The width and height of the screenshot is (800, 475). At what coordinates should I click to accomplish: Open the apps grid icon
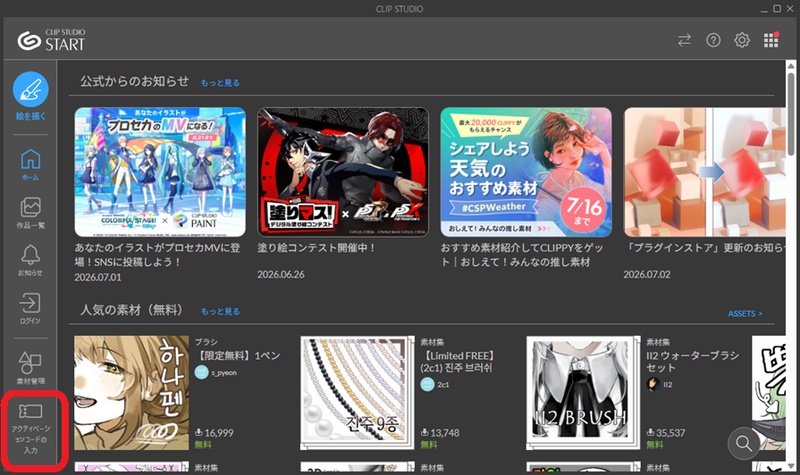tap(771, 40)
